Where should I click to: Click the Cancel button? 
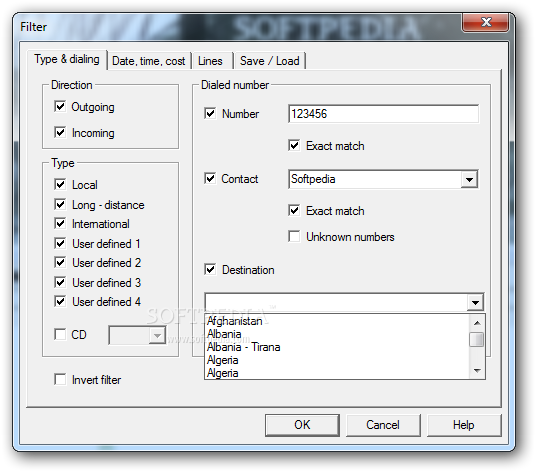point(383,425)
